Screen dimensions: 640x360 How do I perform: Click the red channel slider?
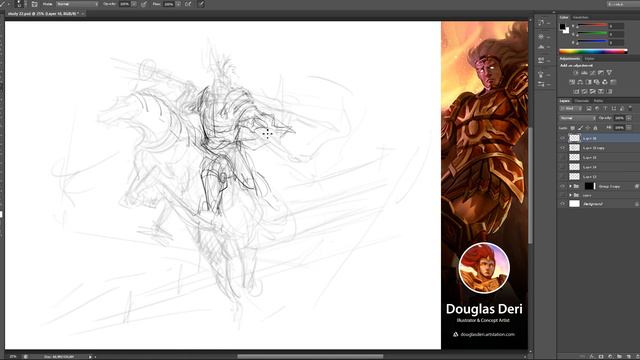point(592,26)
